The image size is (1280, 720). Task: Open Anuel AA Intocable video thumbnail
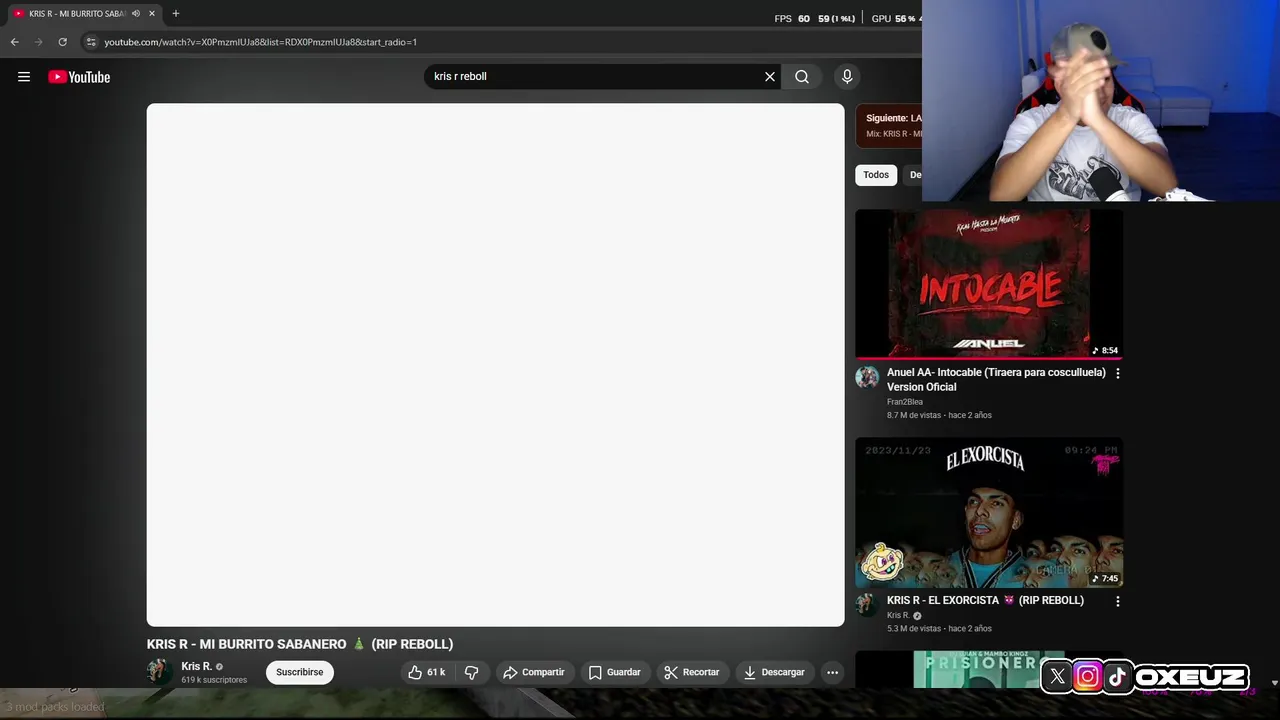[989, 284]
